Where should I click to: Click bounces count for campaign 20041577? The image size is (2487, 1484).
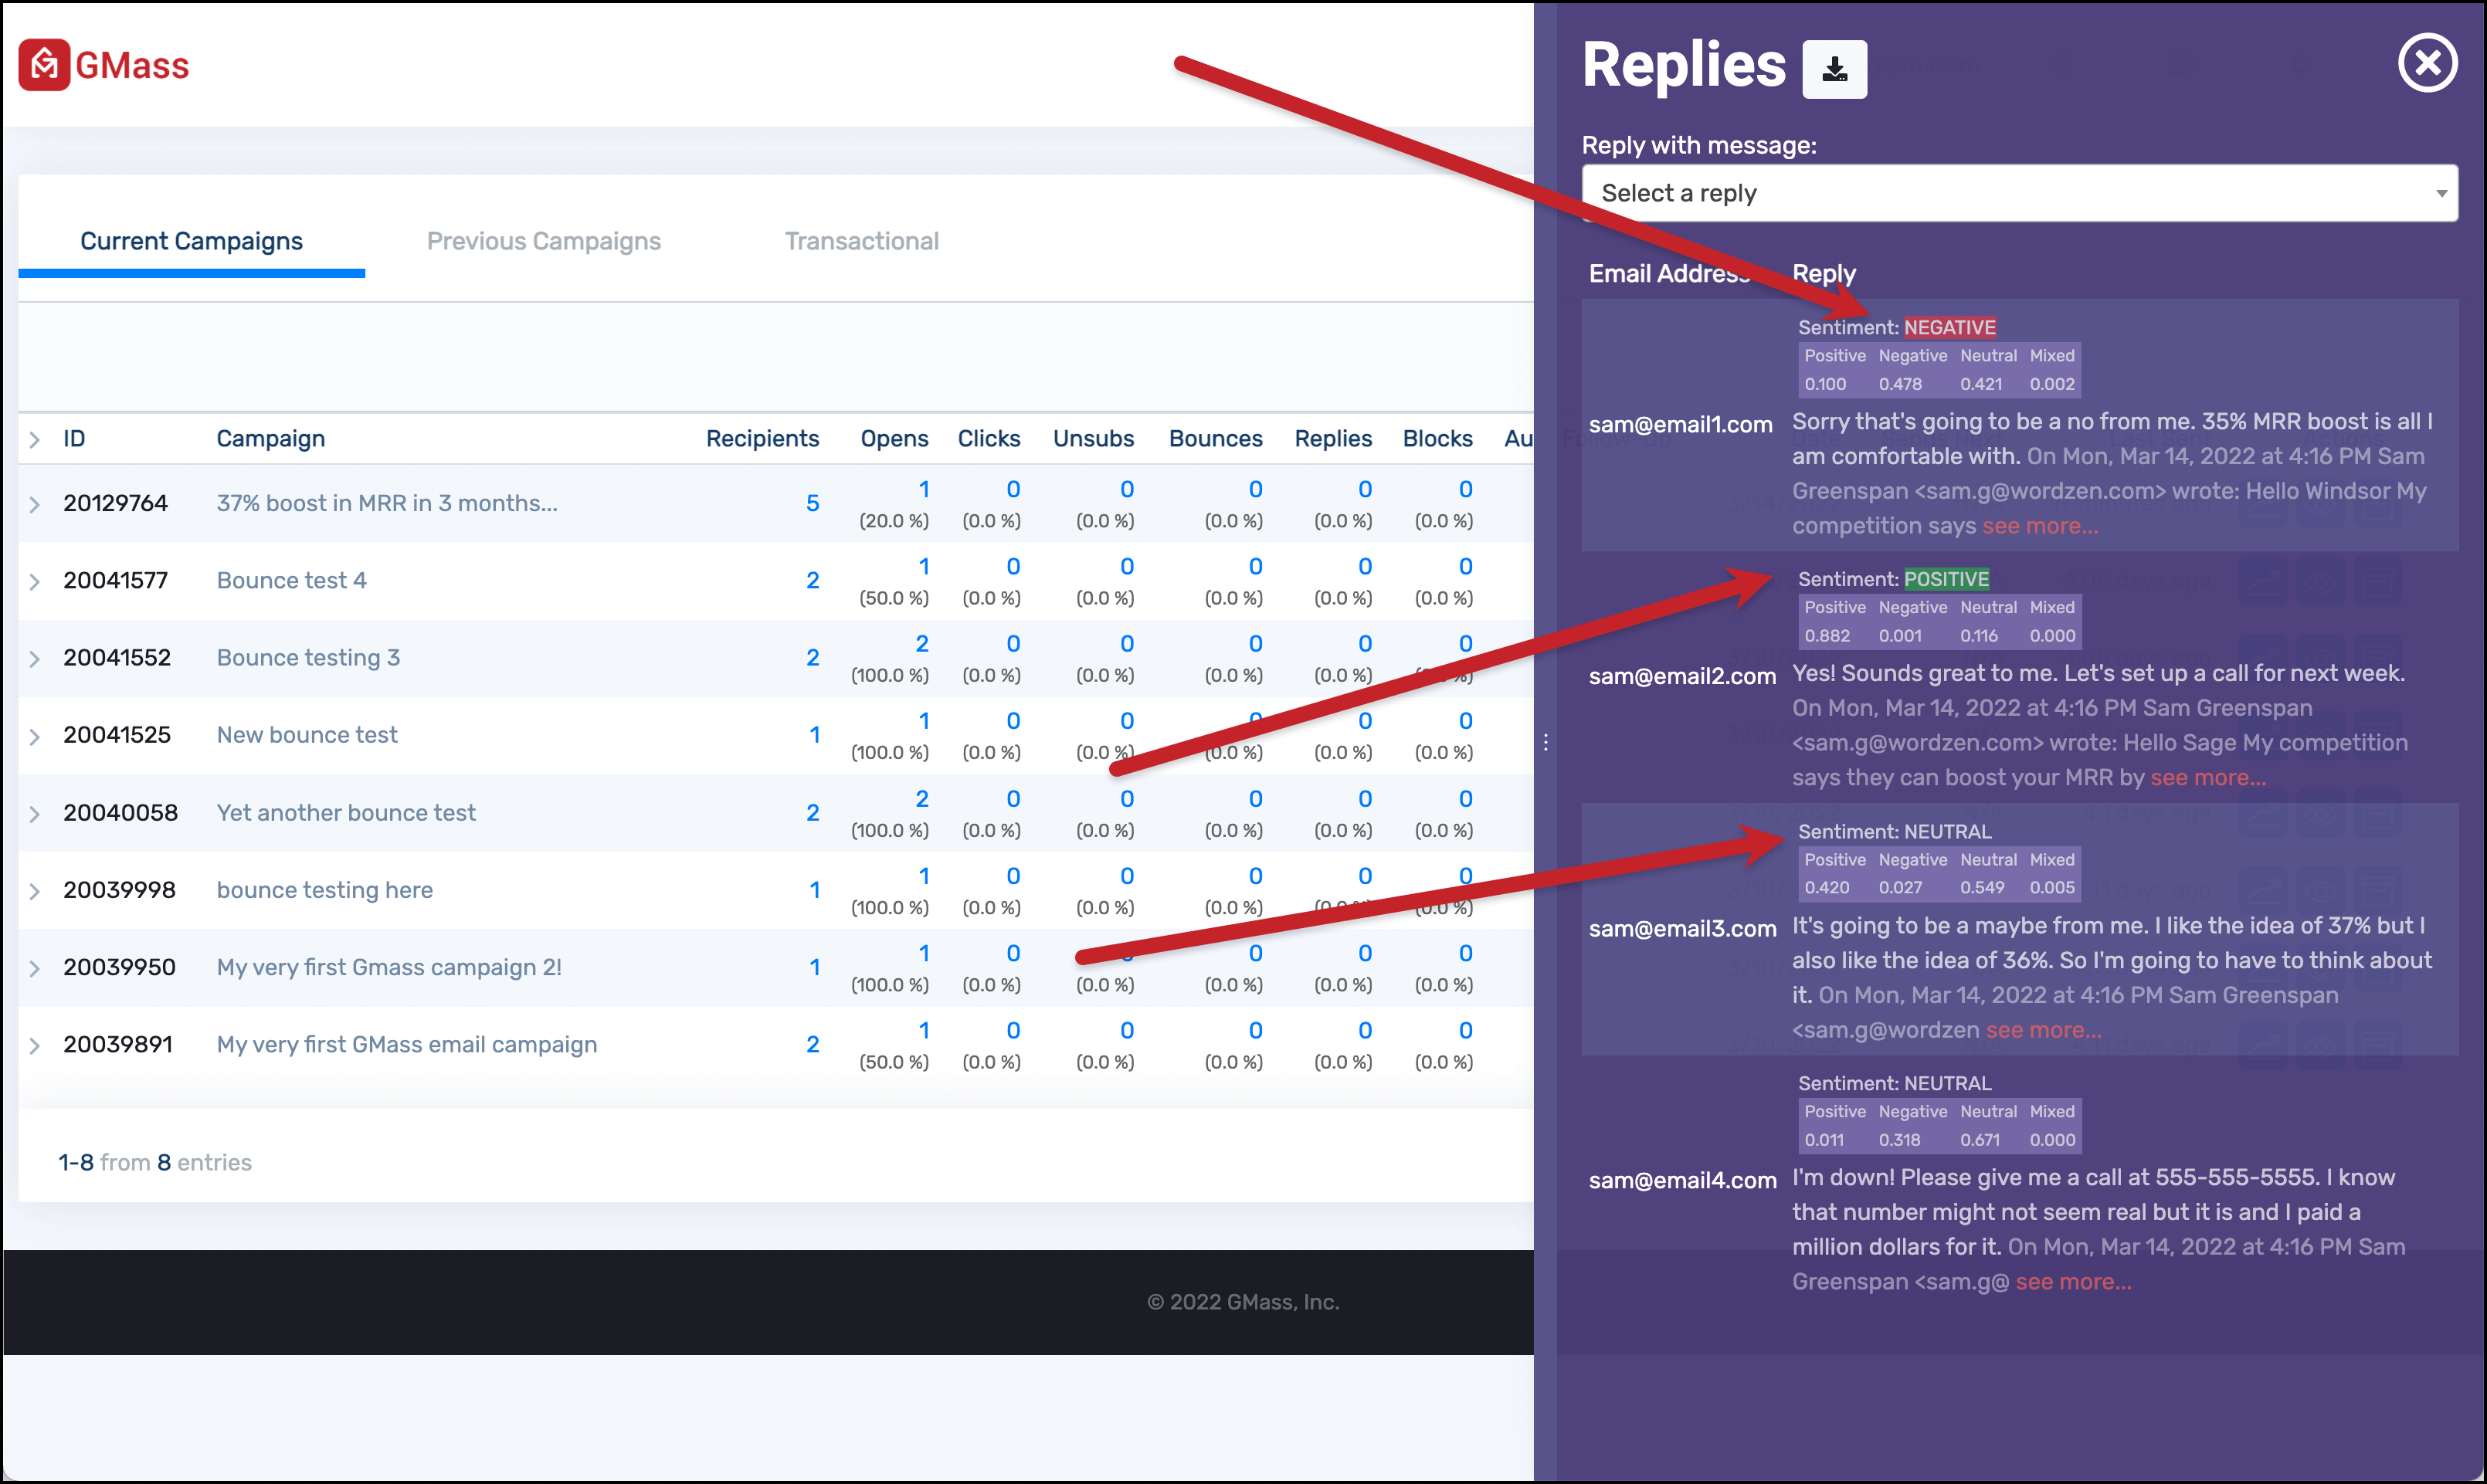(x=1255, y=566)
